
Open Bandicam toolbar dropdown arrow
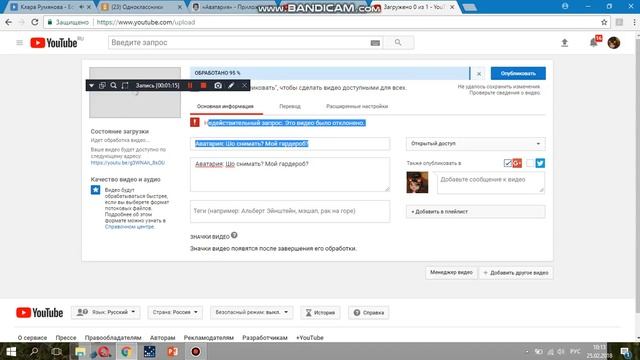(x=91, y=85)
